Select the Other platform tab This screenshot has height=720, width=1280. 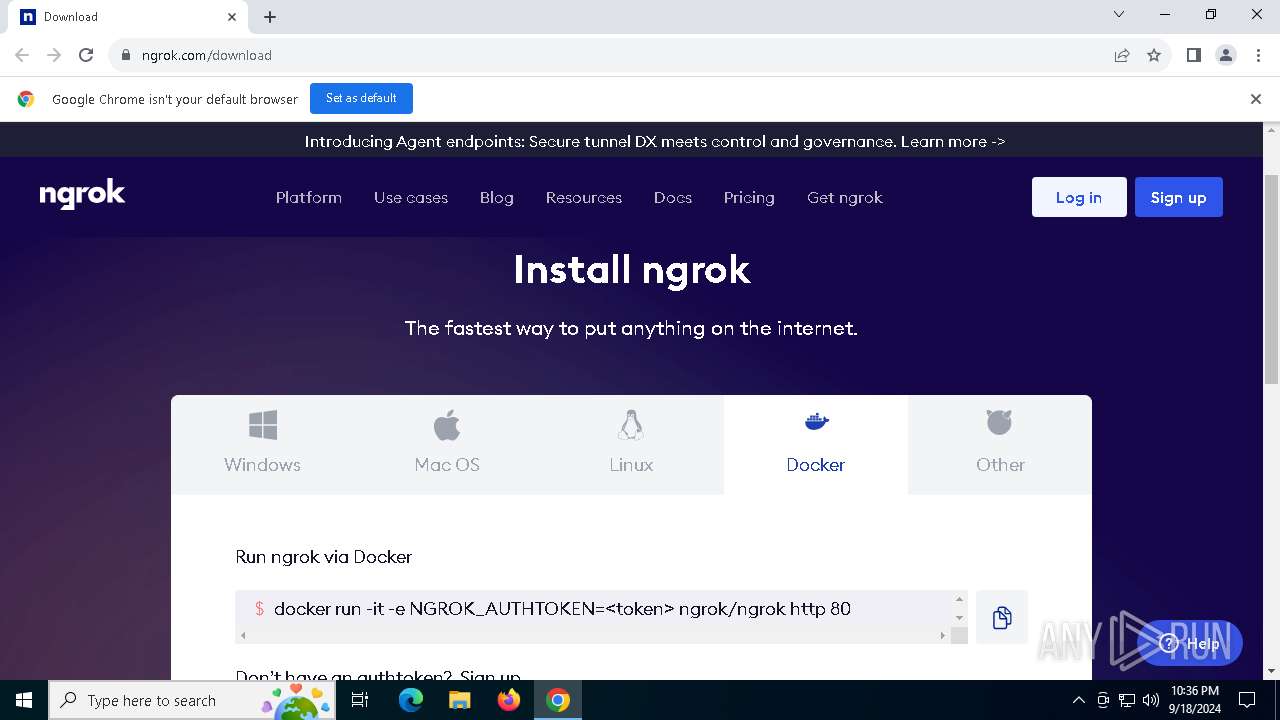[x=1000, y=444]
